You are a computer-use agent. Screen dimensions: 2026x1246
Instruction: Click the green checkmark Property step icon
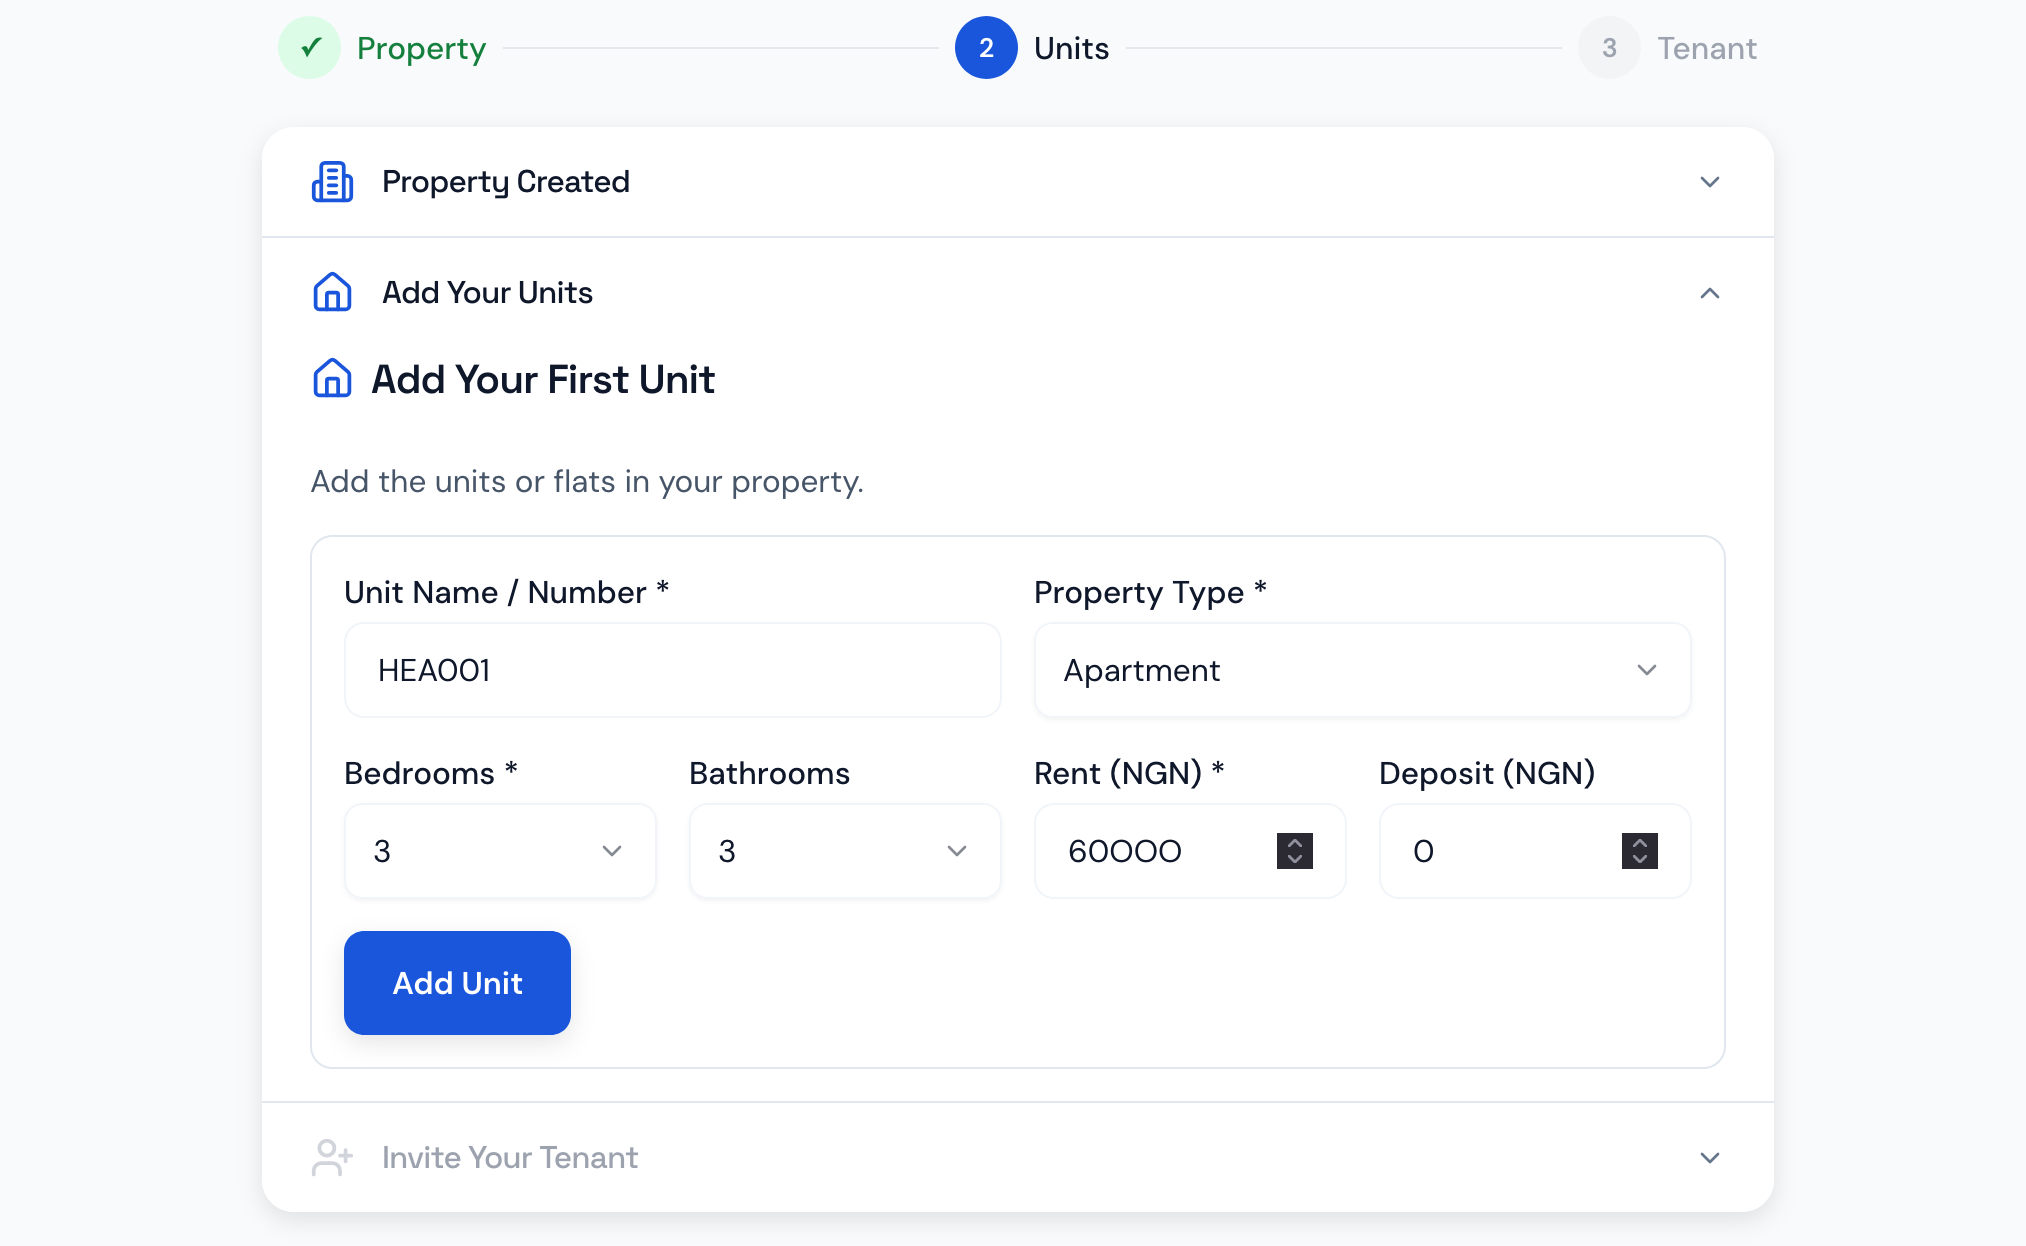coord(310,48)
